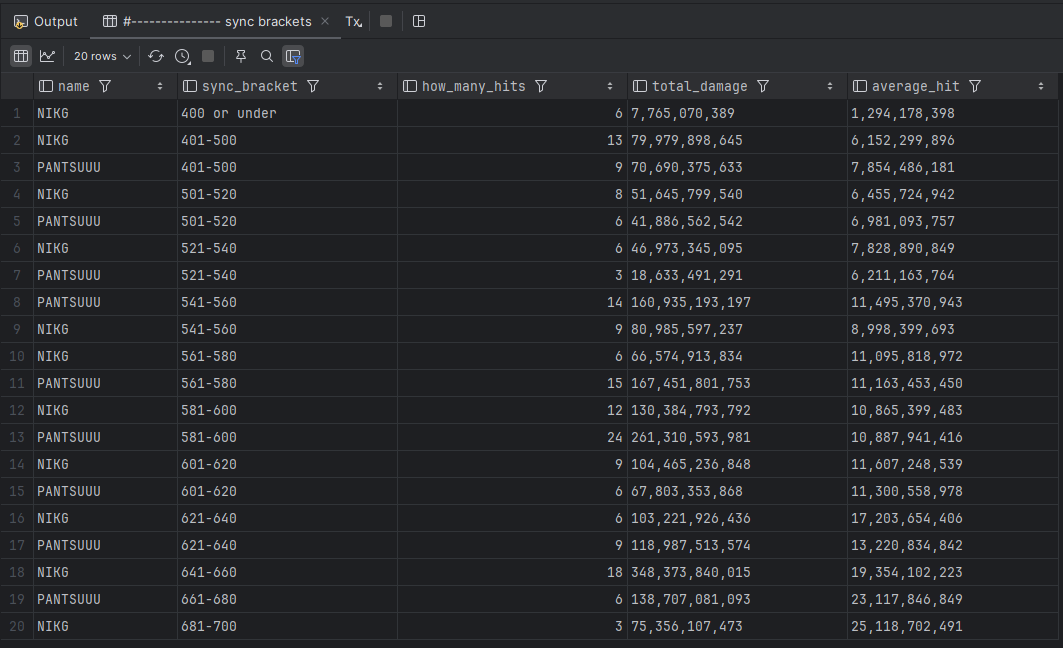This screenshot has height=648, width=1063.
Task: Close the sync brackets tab
Action: pyautogui.click(x=325, y=22)
